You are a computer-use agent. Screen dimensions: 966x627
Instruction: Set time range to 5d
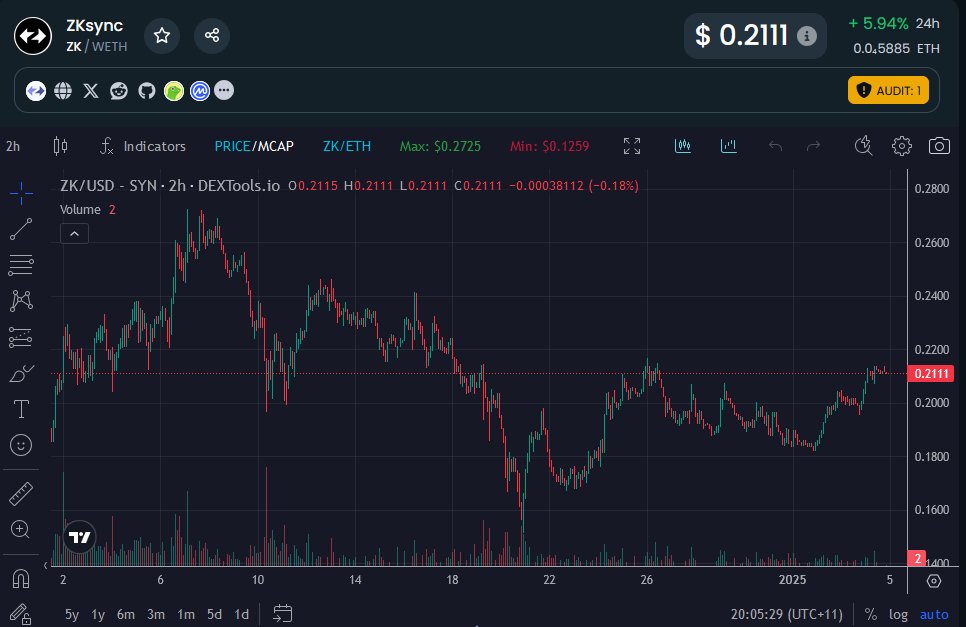(x=214, y=614)
